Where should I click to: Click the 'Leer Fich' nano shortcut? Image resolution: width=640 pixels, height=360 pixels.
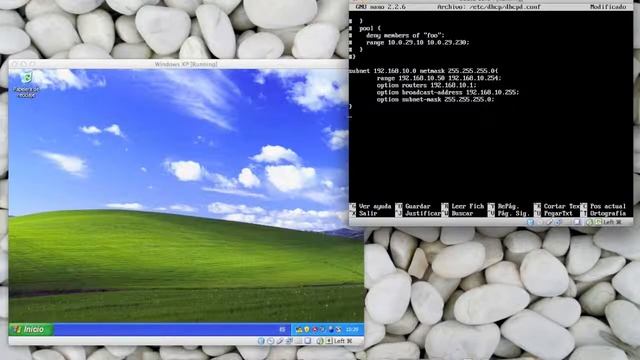pos(467,207)
